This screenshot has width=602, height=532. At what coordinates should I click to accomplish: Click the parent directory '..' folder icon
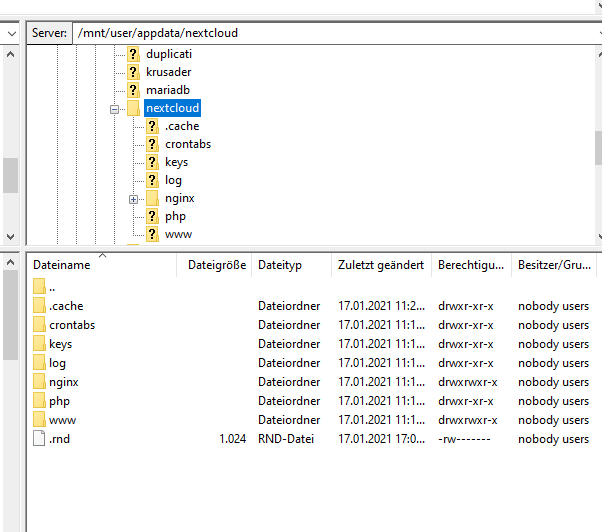[x=39, y=286]
